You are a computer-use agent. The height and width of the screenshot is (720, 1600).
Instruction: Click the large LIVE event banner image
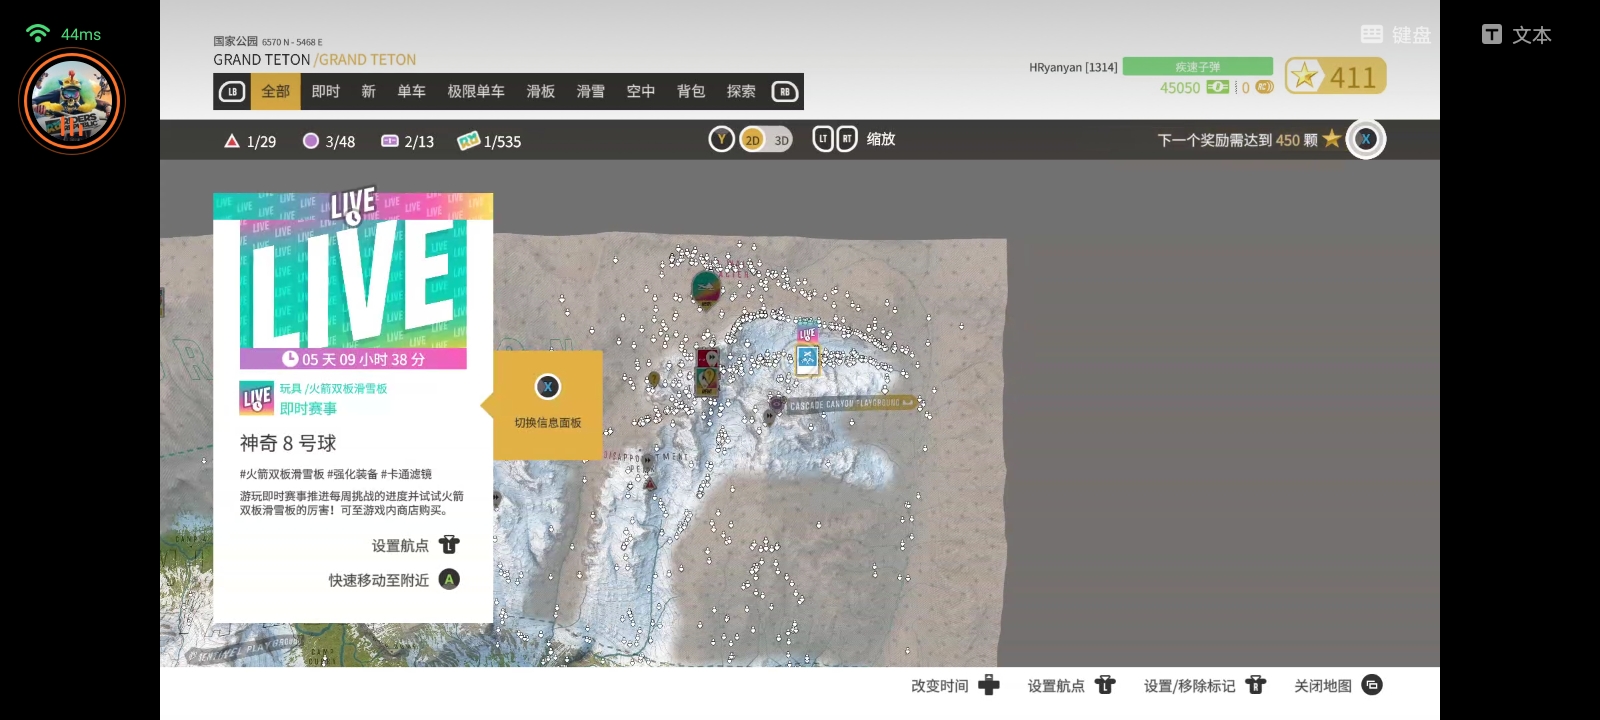[353, 282]
